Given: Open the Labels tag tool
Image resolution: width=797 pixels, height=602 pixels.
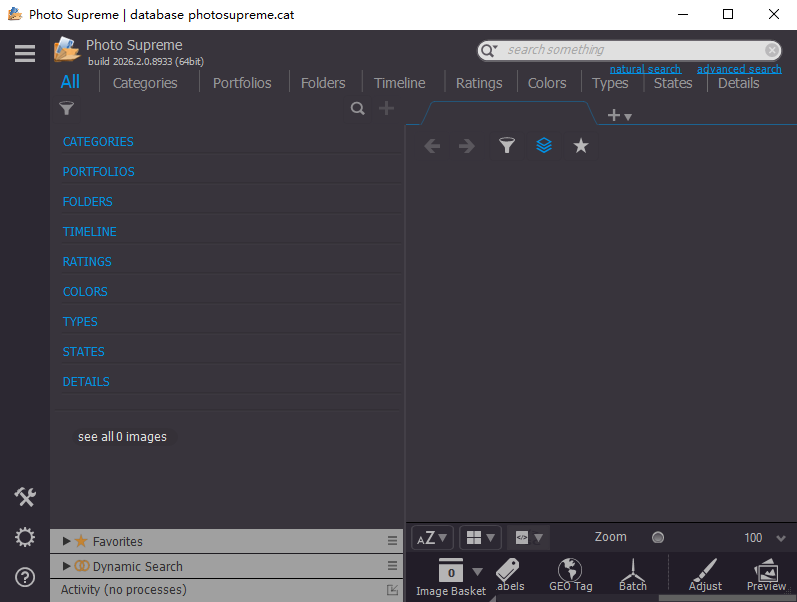Looking at the screenshot, I should coord(509,575).
